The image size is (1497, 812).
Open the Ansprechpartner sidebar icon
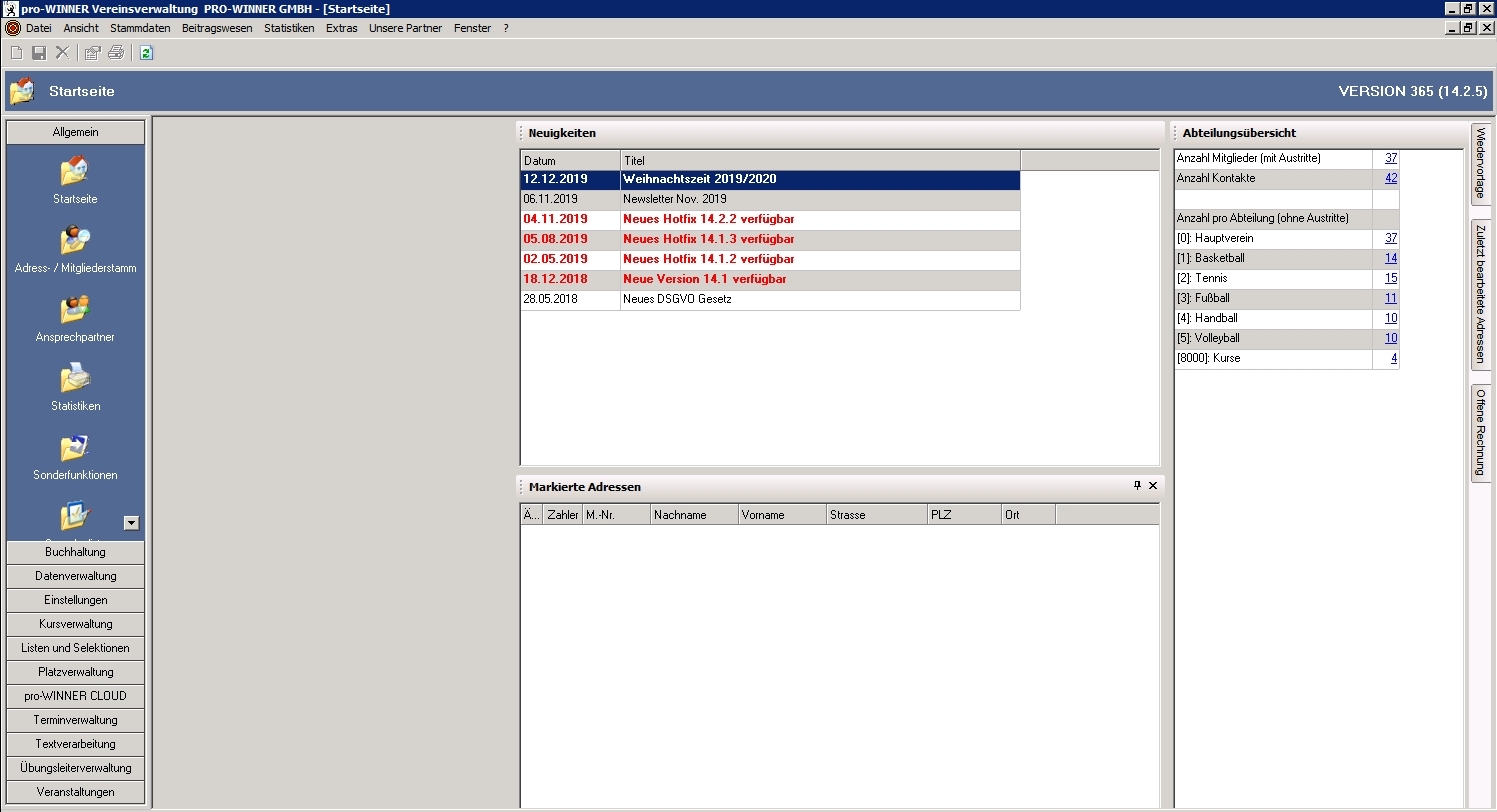[x=75, y=310]
